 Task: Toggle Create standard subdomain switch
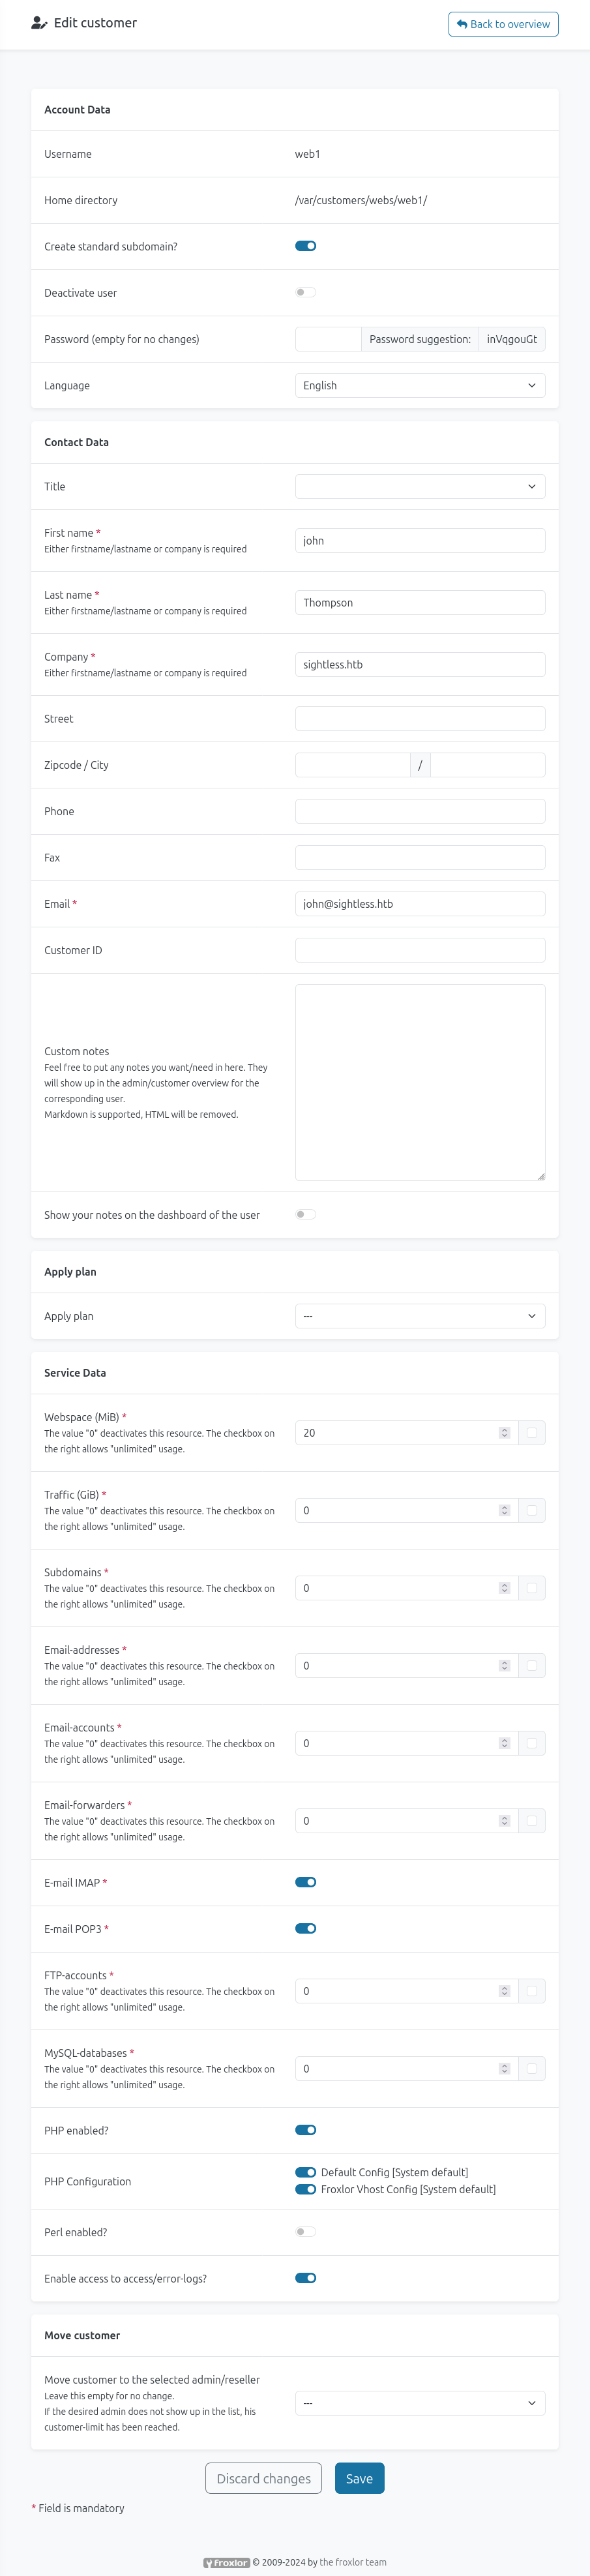(x=306, y=246)
